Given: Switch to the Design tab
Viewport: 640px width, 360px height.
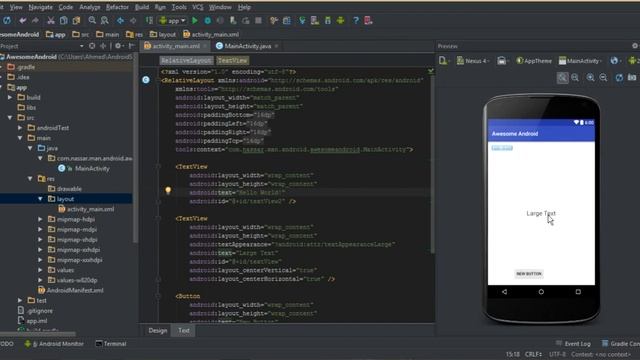Looking at the screenshot, I should pyautogui.click(x=158, y=331).
